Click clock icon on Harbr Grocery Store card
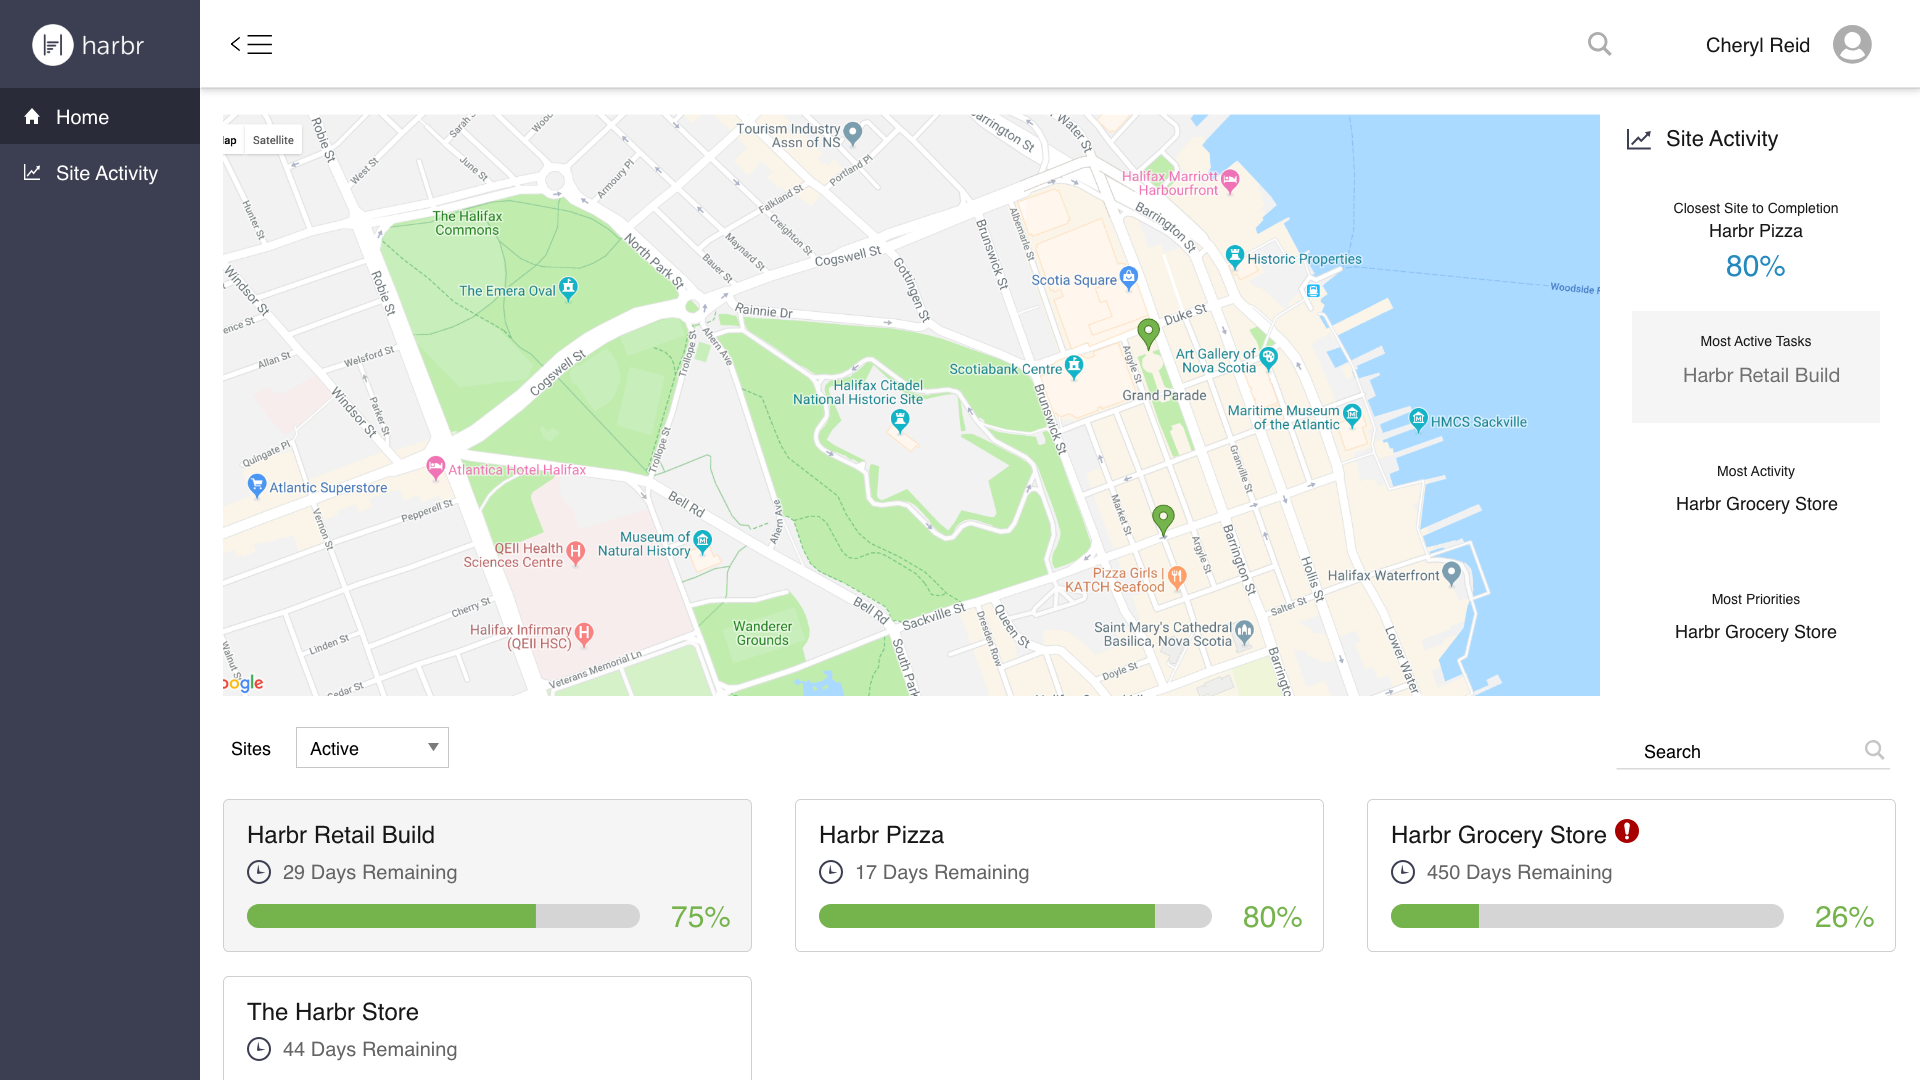1920x1080 pixels. (x=1403, y=872)
